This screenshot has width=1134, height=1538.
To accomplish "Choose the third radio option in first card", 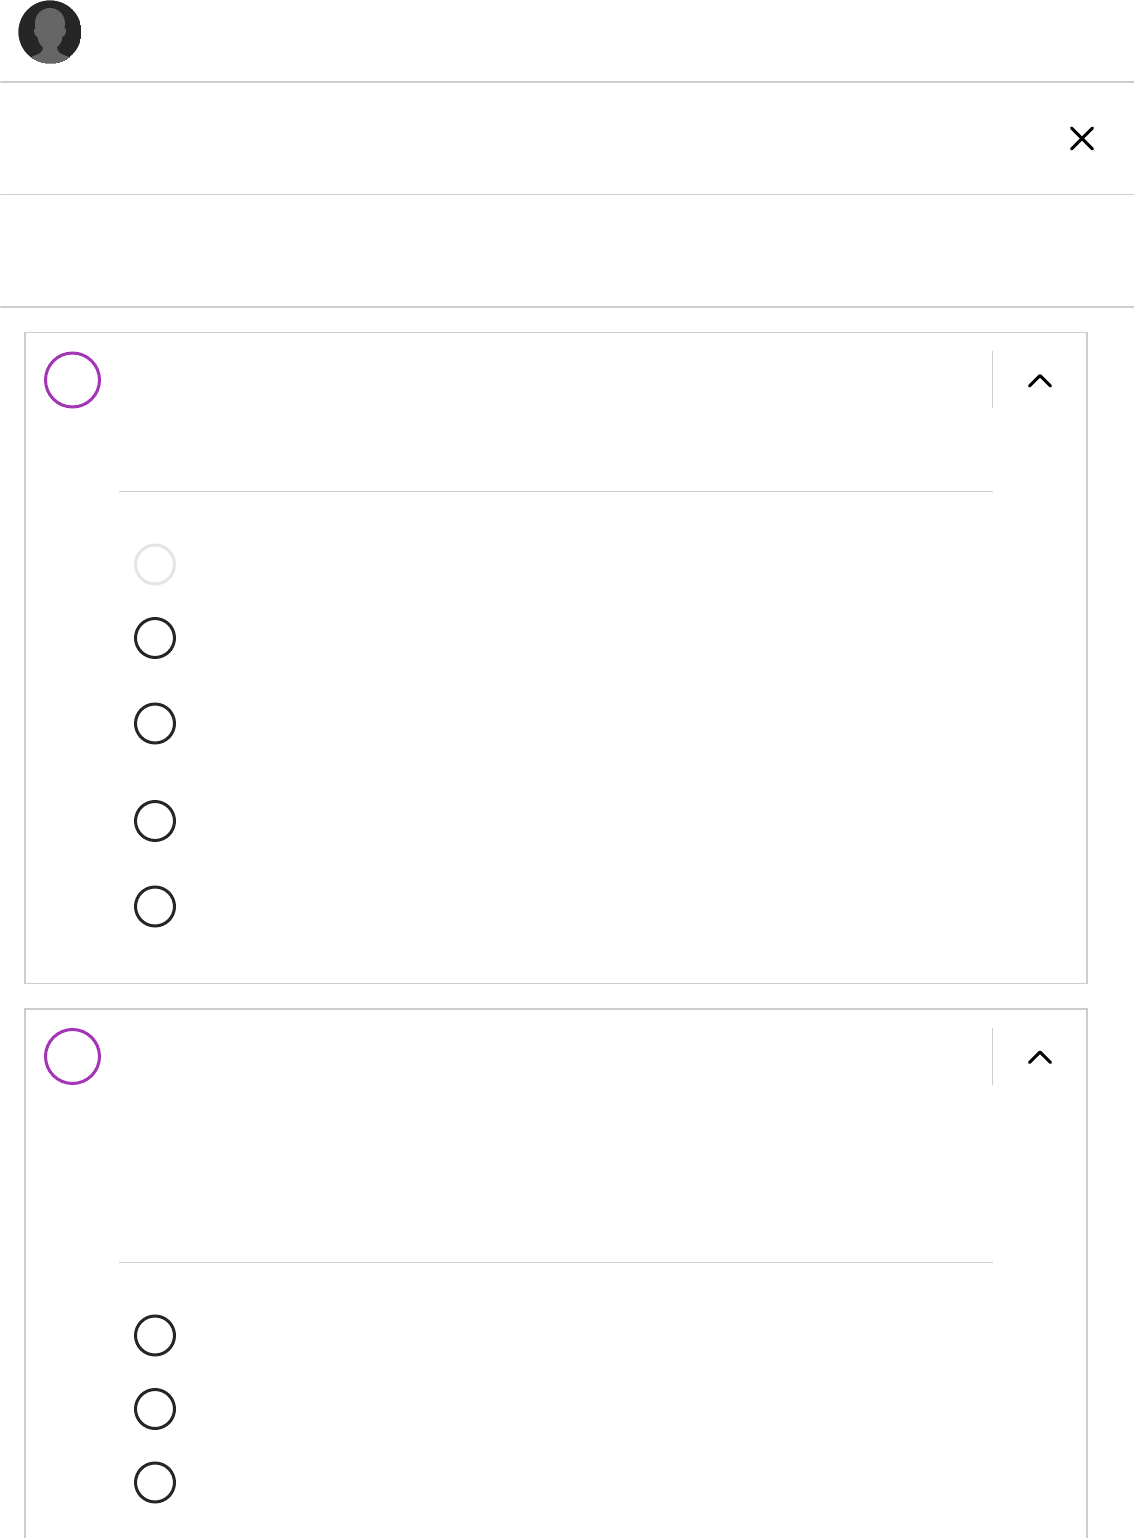I will pos(155,724).
